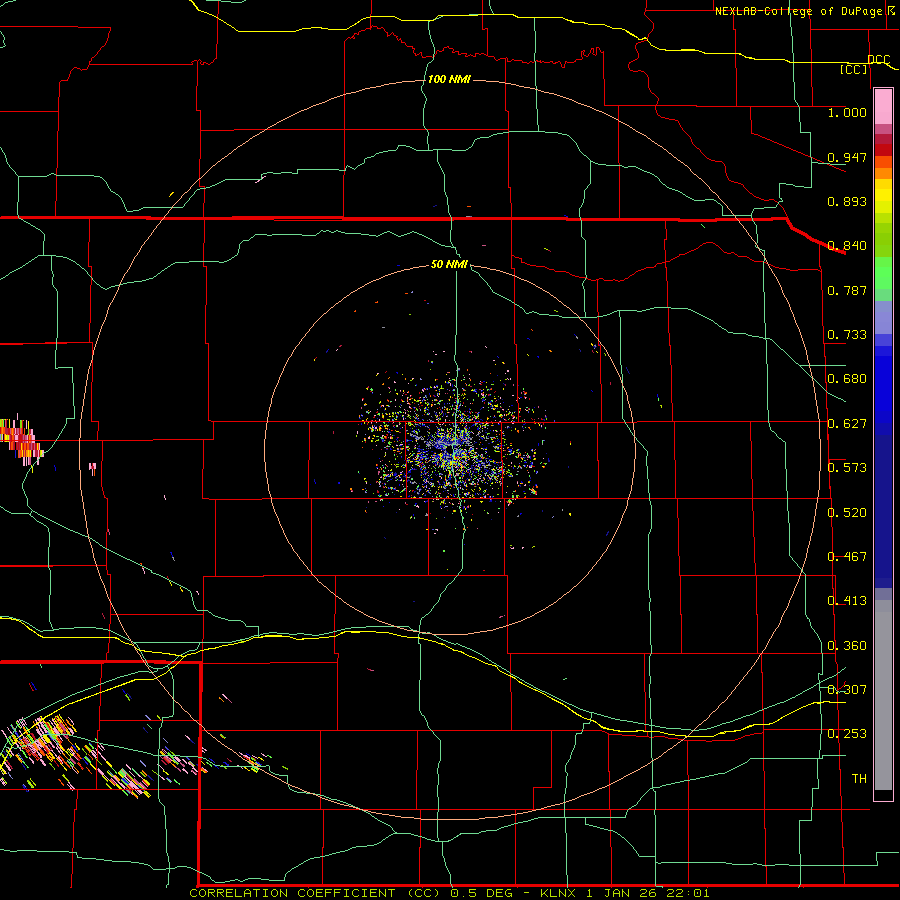
Task: Click the 100 NMI range ring label
Action: coord(449,79)
